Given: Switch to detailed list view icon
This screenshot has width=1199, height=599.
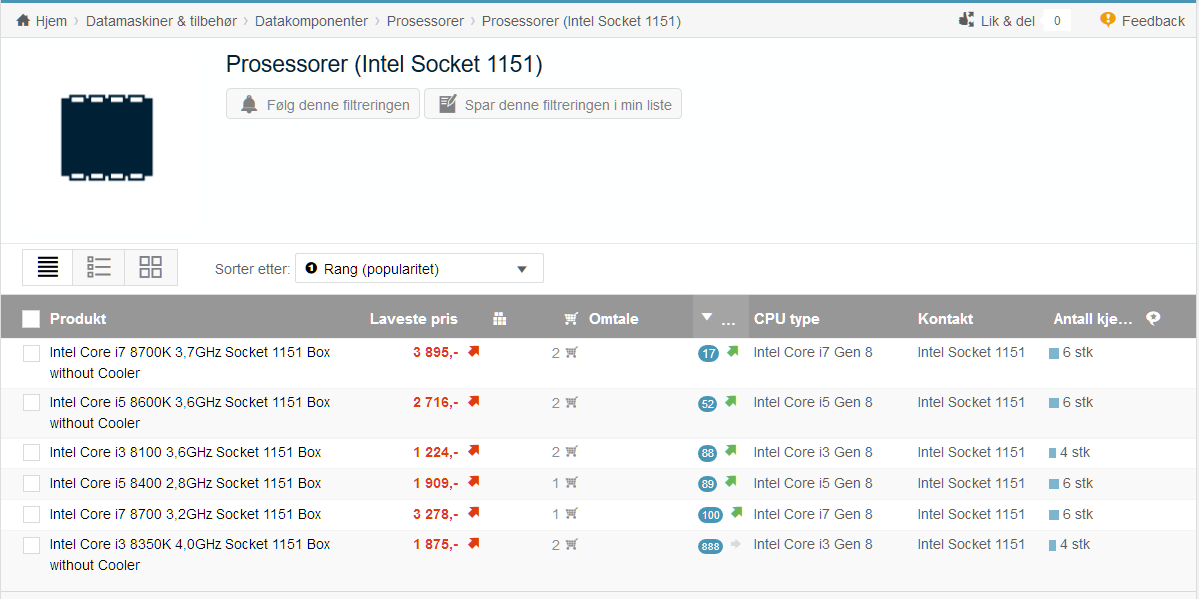Looking at the screenshot, I should (x=99, y=267).
